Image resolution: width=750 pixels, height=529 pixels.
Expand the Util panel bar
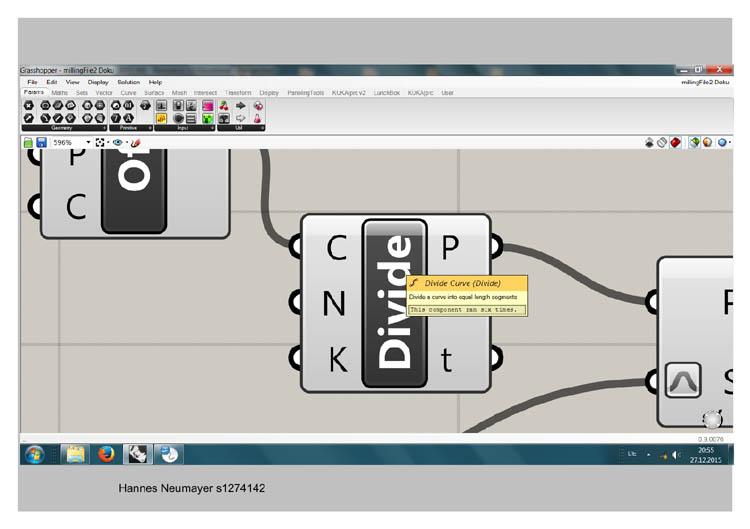click(241, 128)
